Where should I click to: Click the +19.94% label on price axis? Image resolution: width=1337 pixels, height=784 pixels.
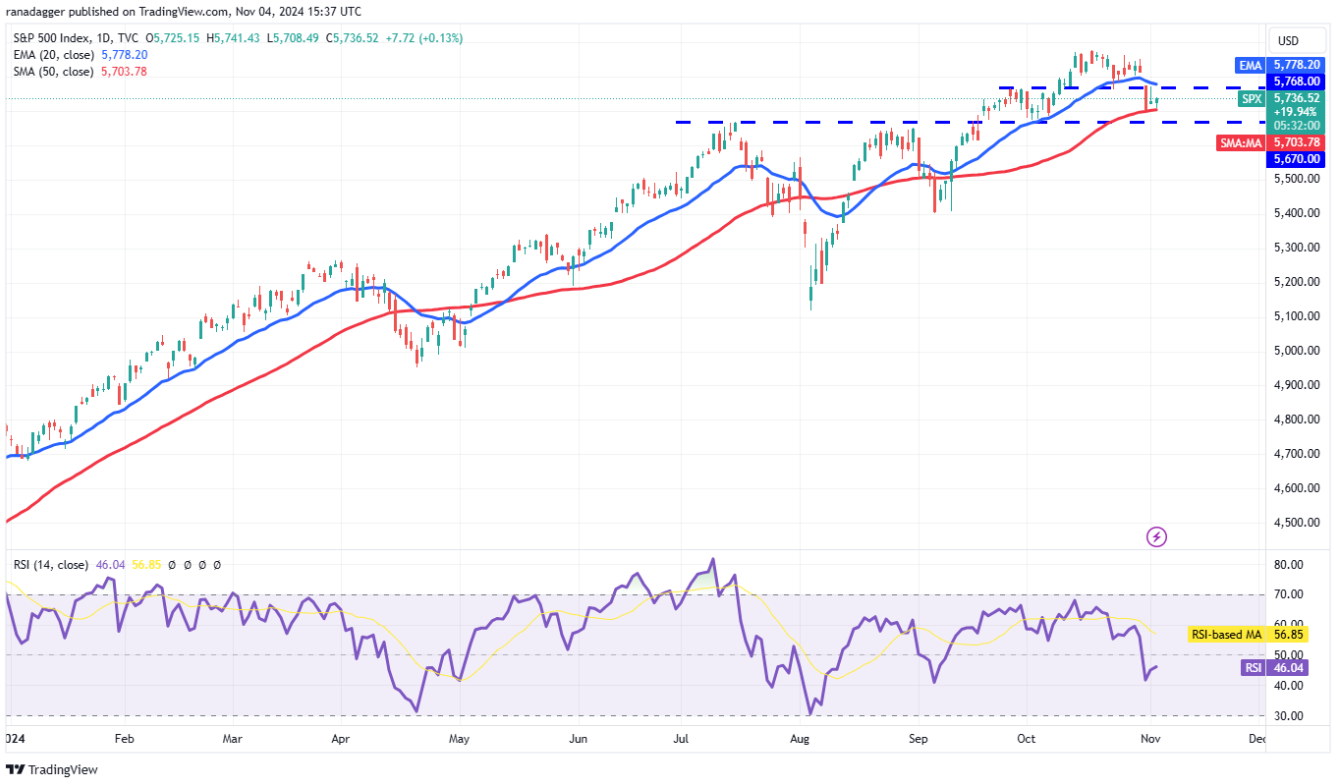1297,112
